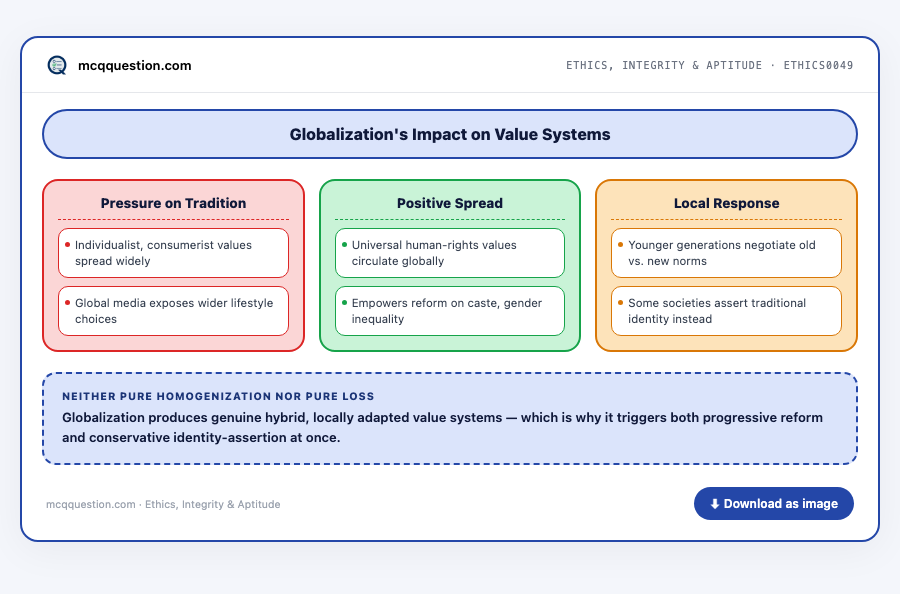Click the mcqquestion.com logo icon
The image size is (900, 594).
click(x=57, y=65)
